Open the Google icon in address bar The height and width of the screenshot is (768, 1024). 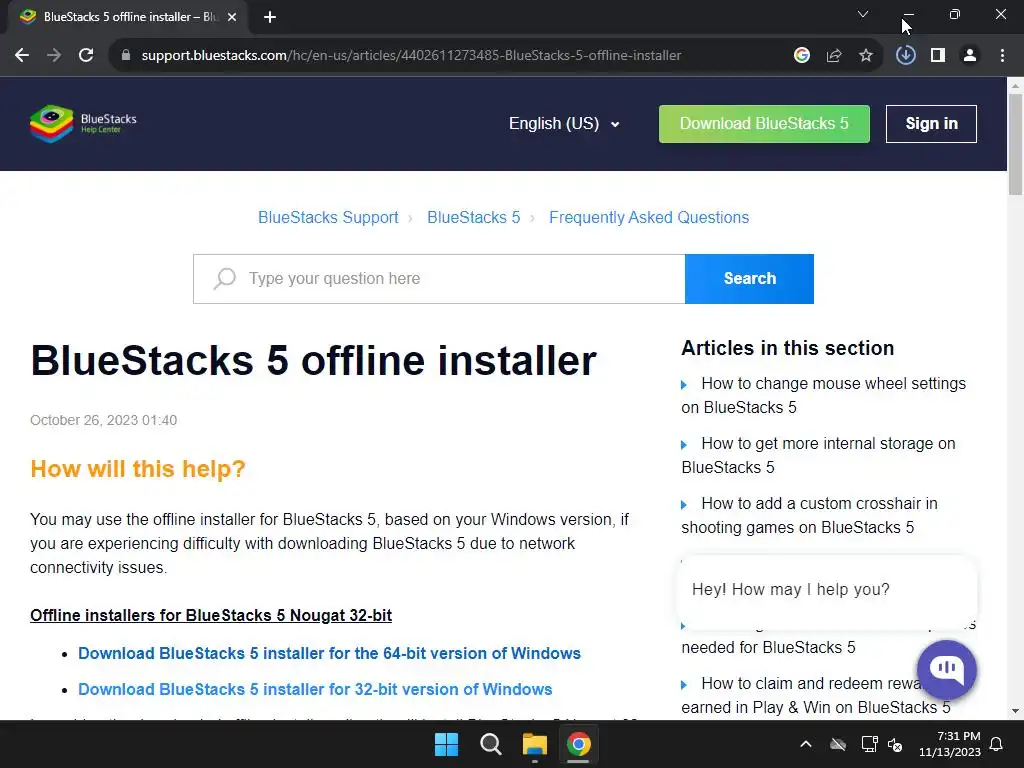(x=802, y=56)
